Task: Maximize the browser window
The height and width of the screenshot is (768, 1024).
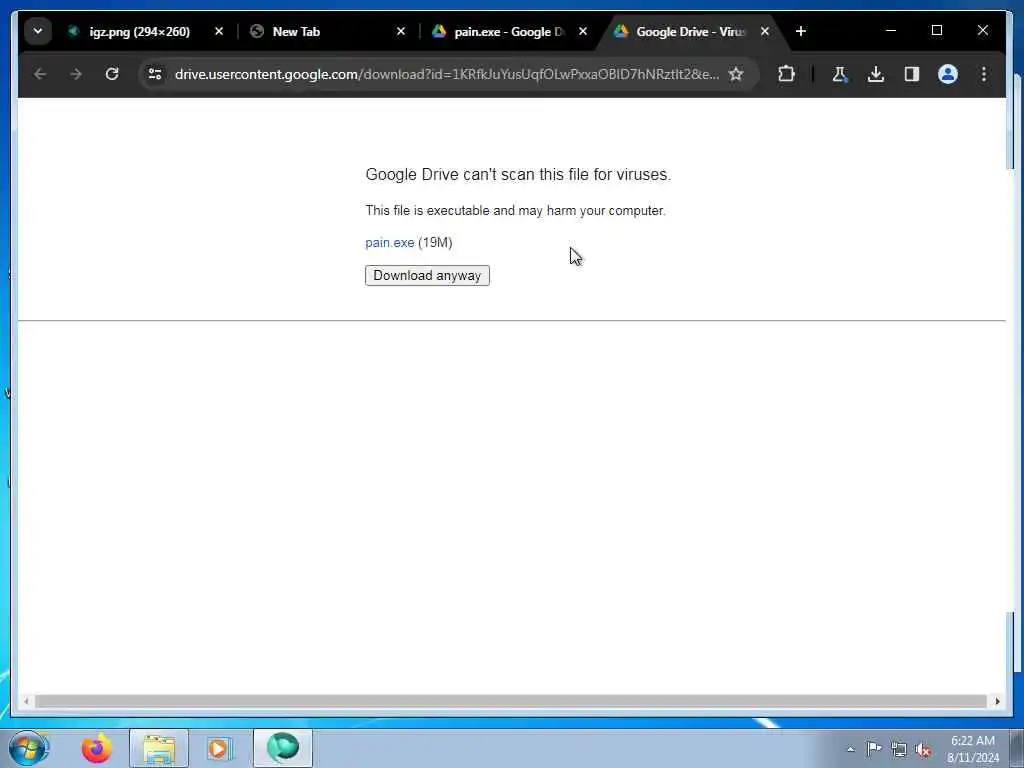Action: click(936, 31)
